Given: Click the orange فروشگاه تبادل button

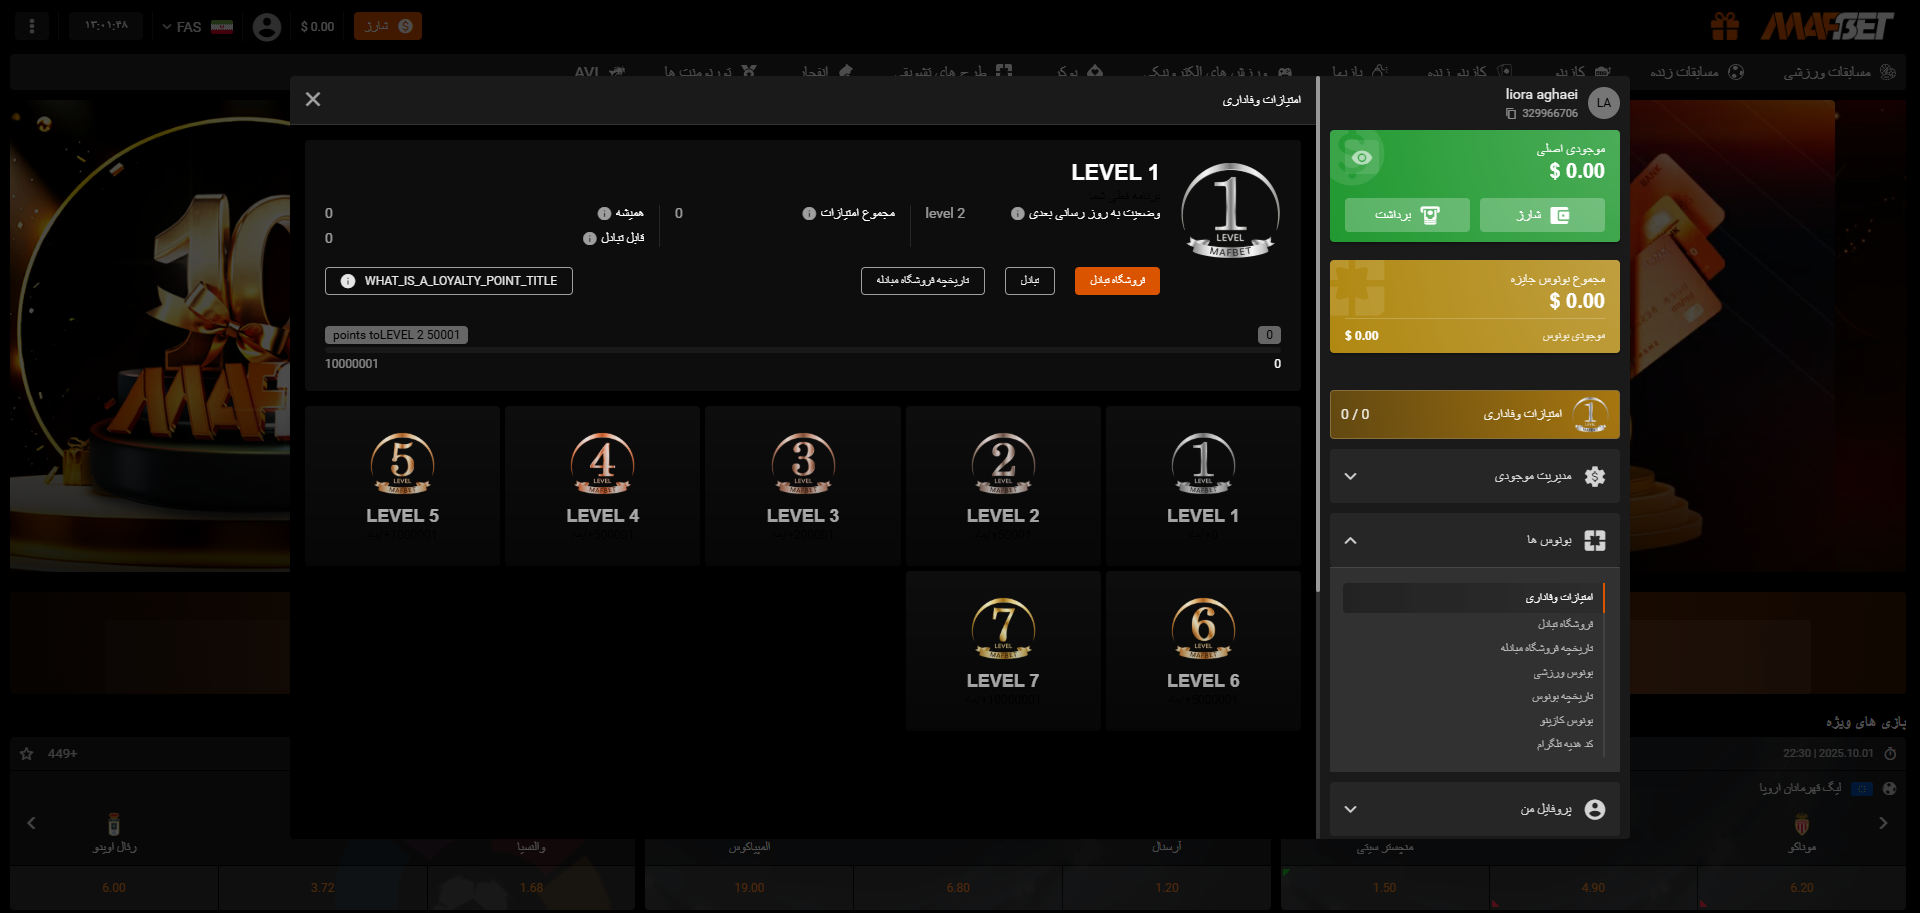Looking at the screenshot, I should 1117,281.
